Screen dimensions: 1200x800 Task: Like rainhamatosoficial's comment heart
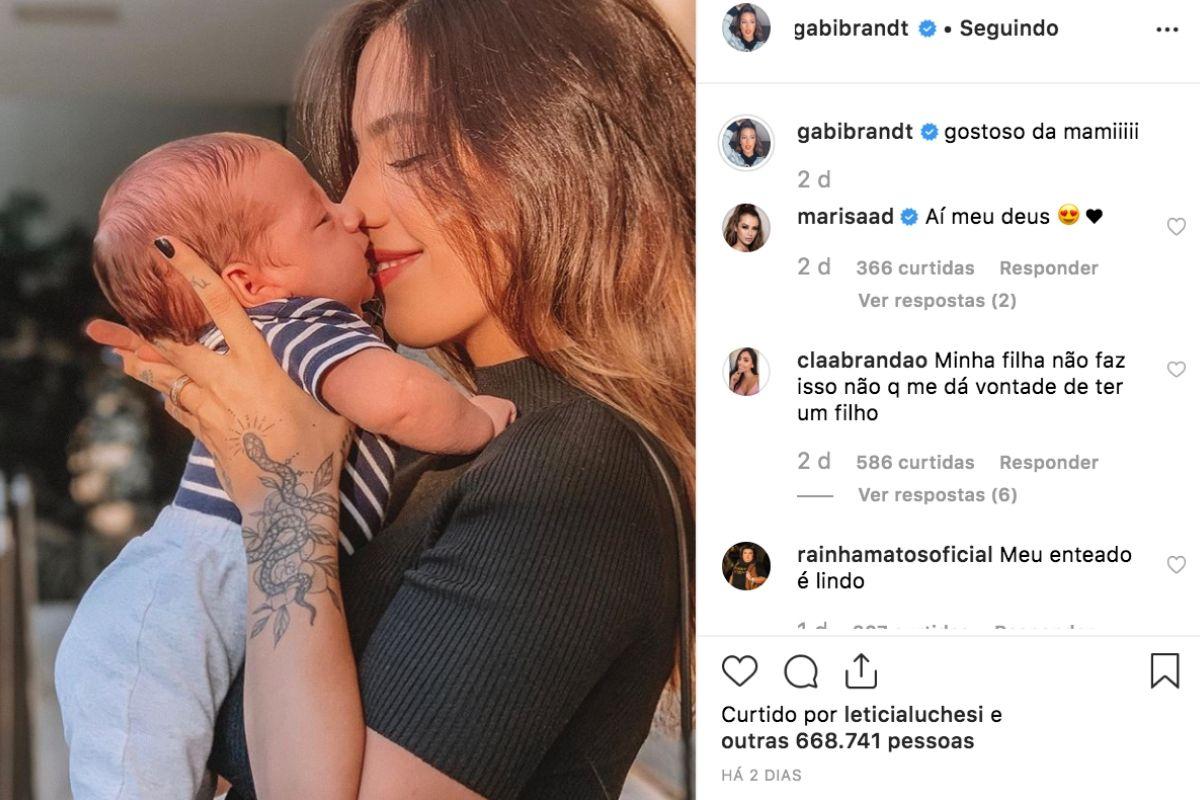point(1176,565)
